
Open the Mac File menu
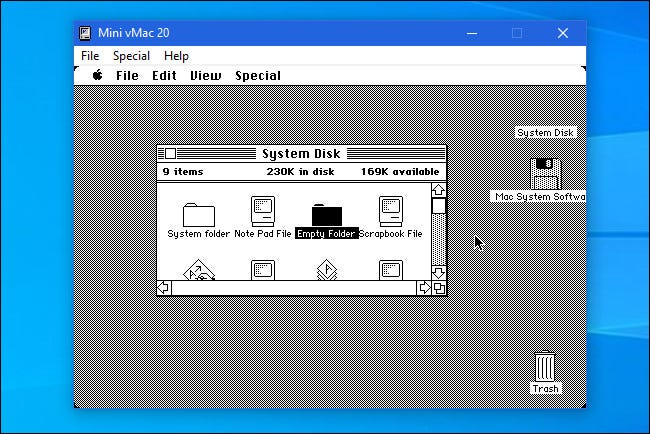[127, 76]
